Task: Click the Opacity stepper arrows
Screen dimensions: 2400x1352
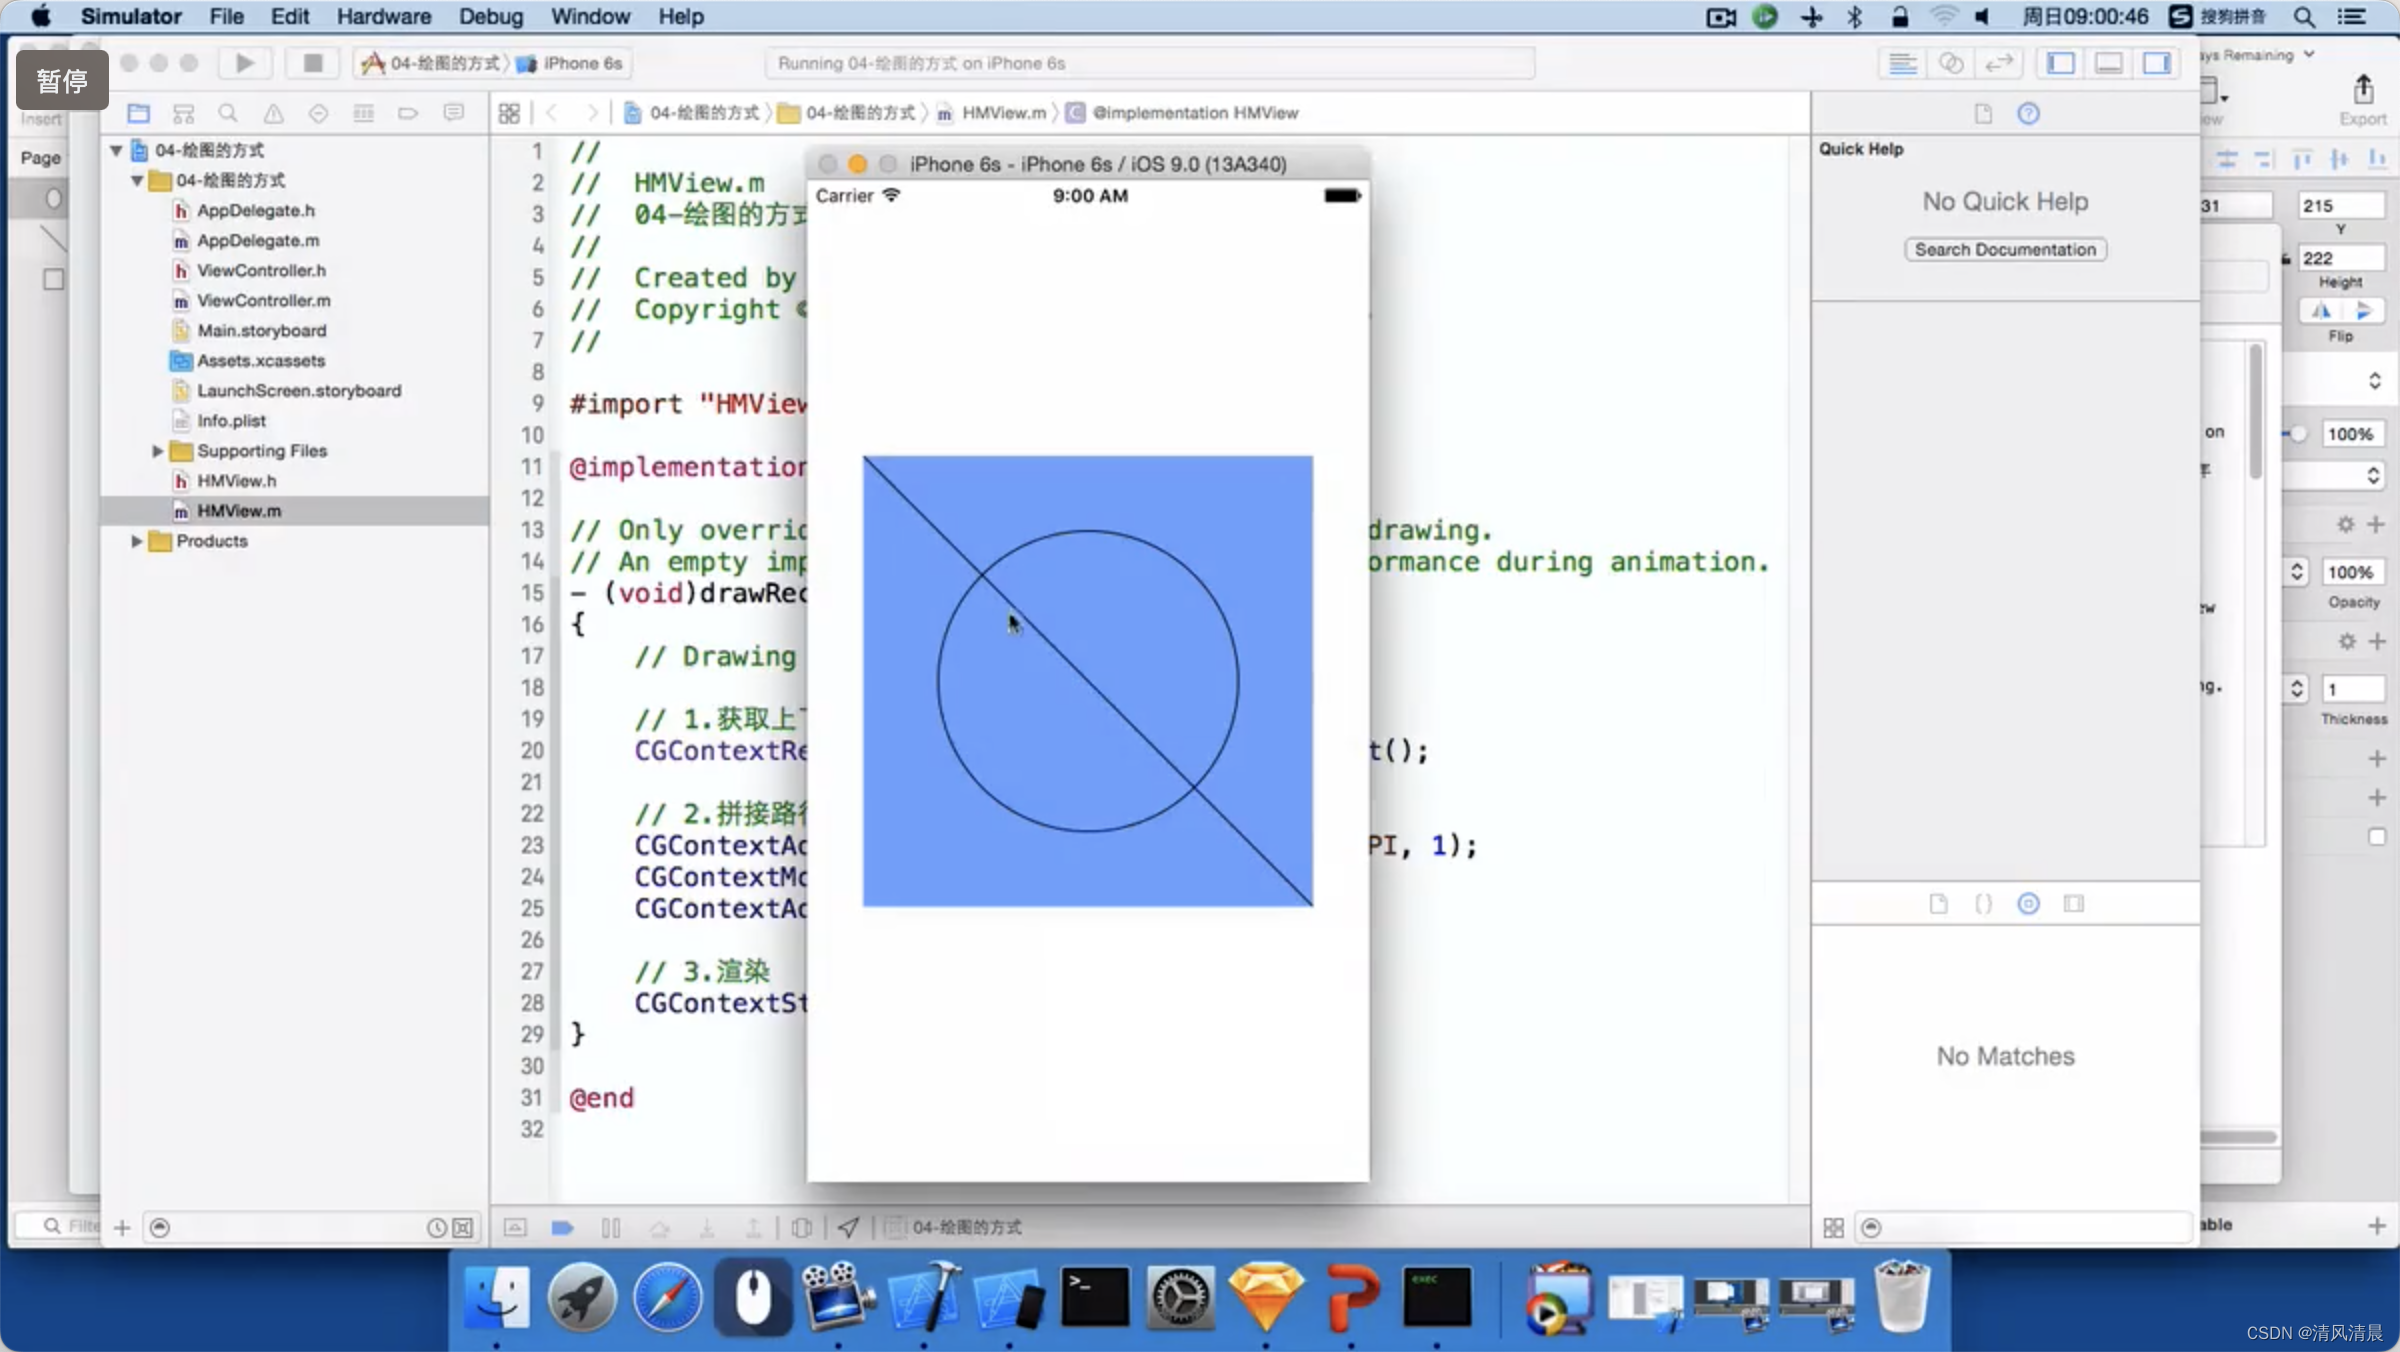Action: point(2296,572)
